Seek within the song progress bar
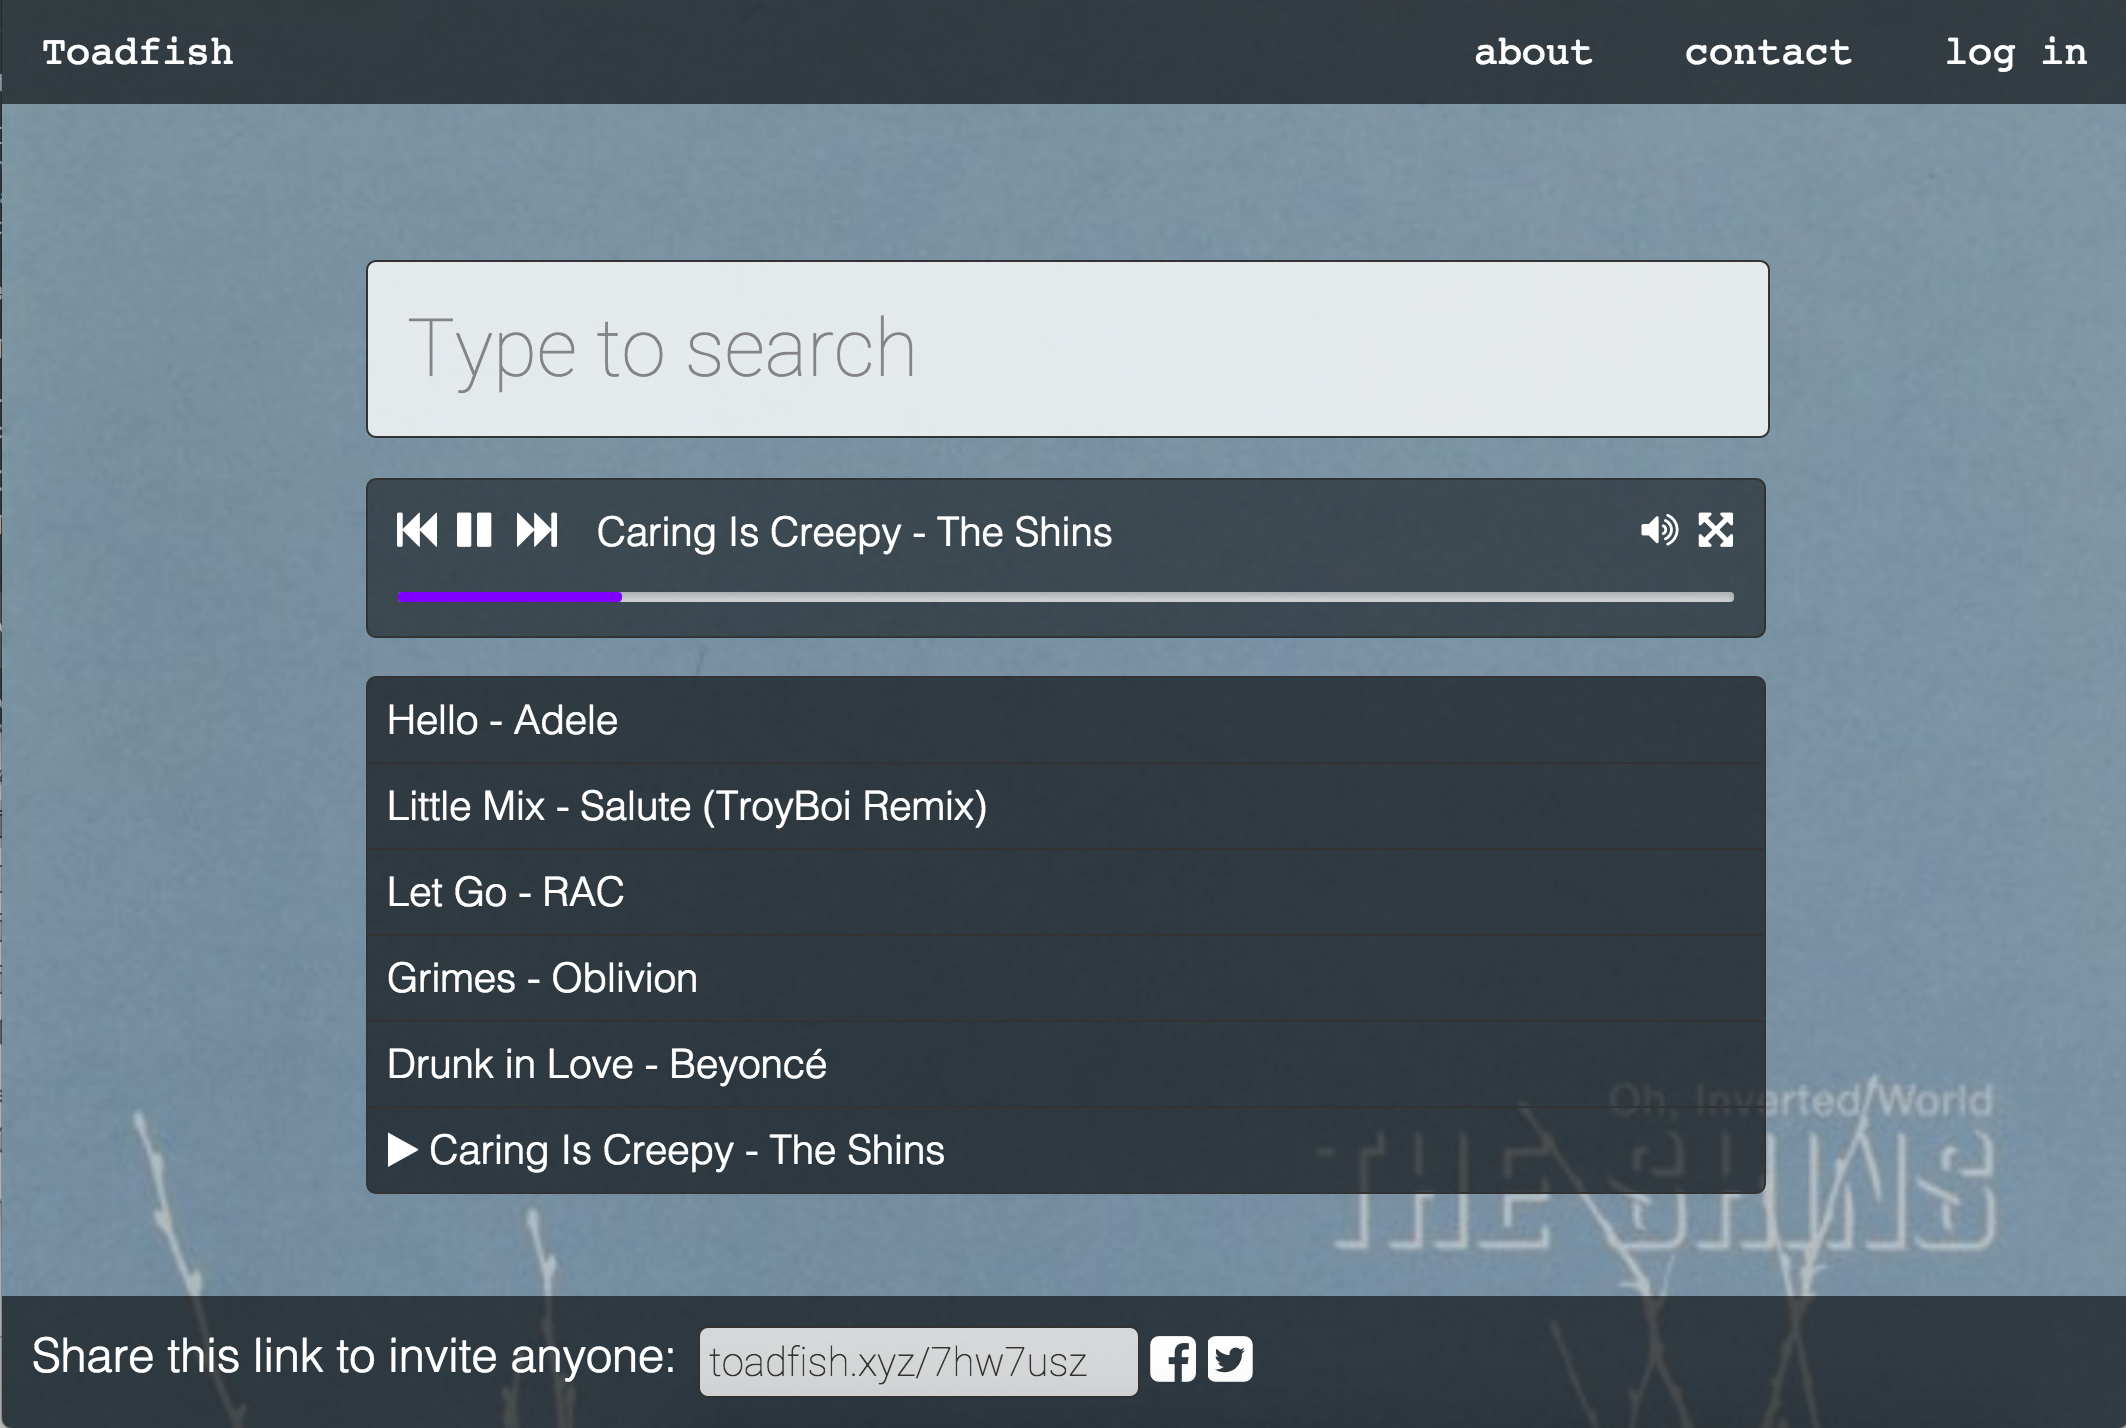Screen dimensions: 2126x1428 click(1065, 597)
